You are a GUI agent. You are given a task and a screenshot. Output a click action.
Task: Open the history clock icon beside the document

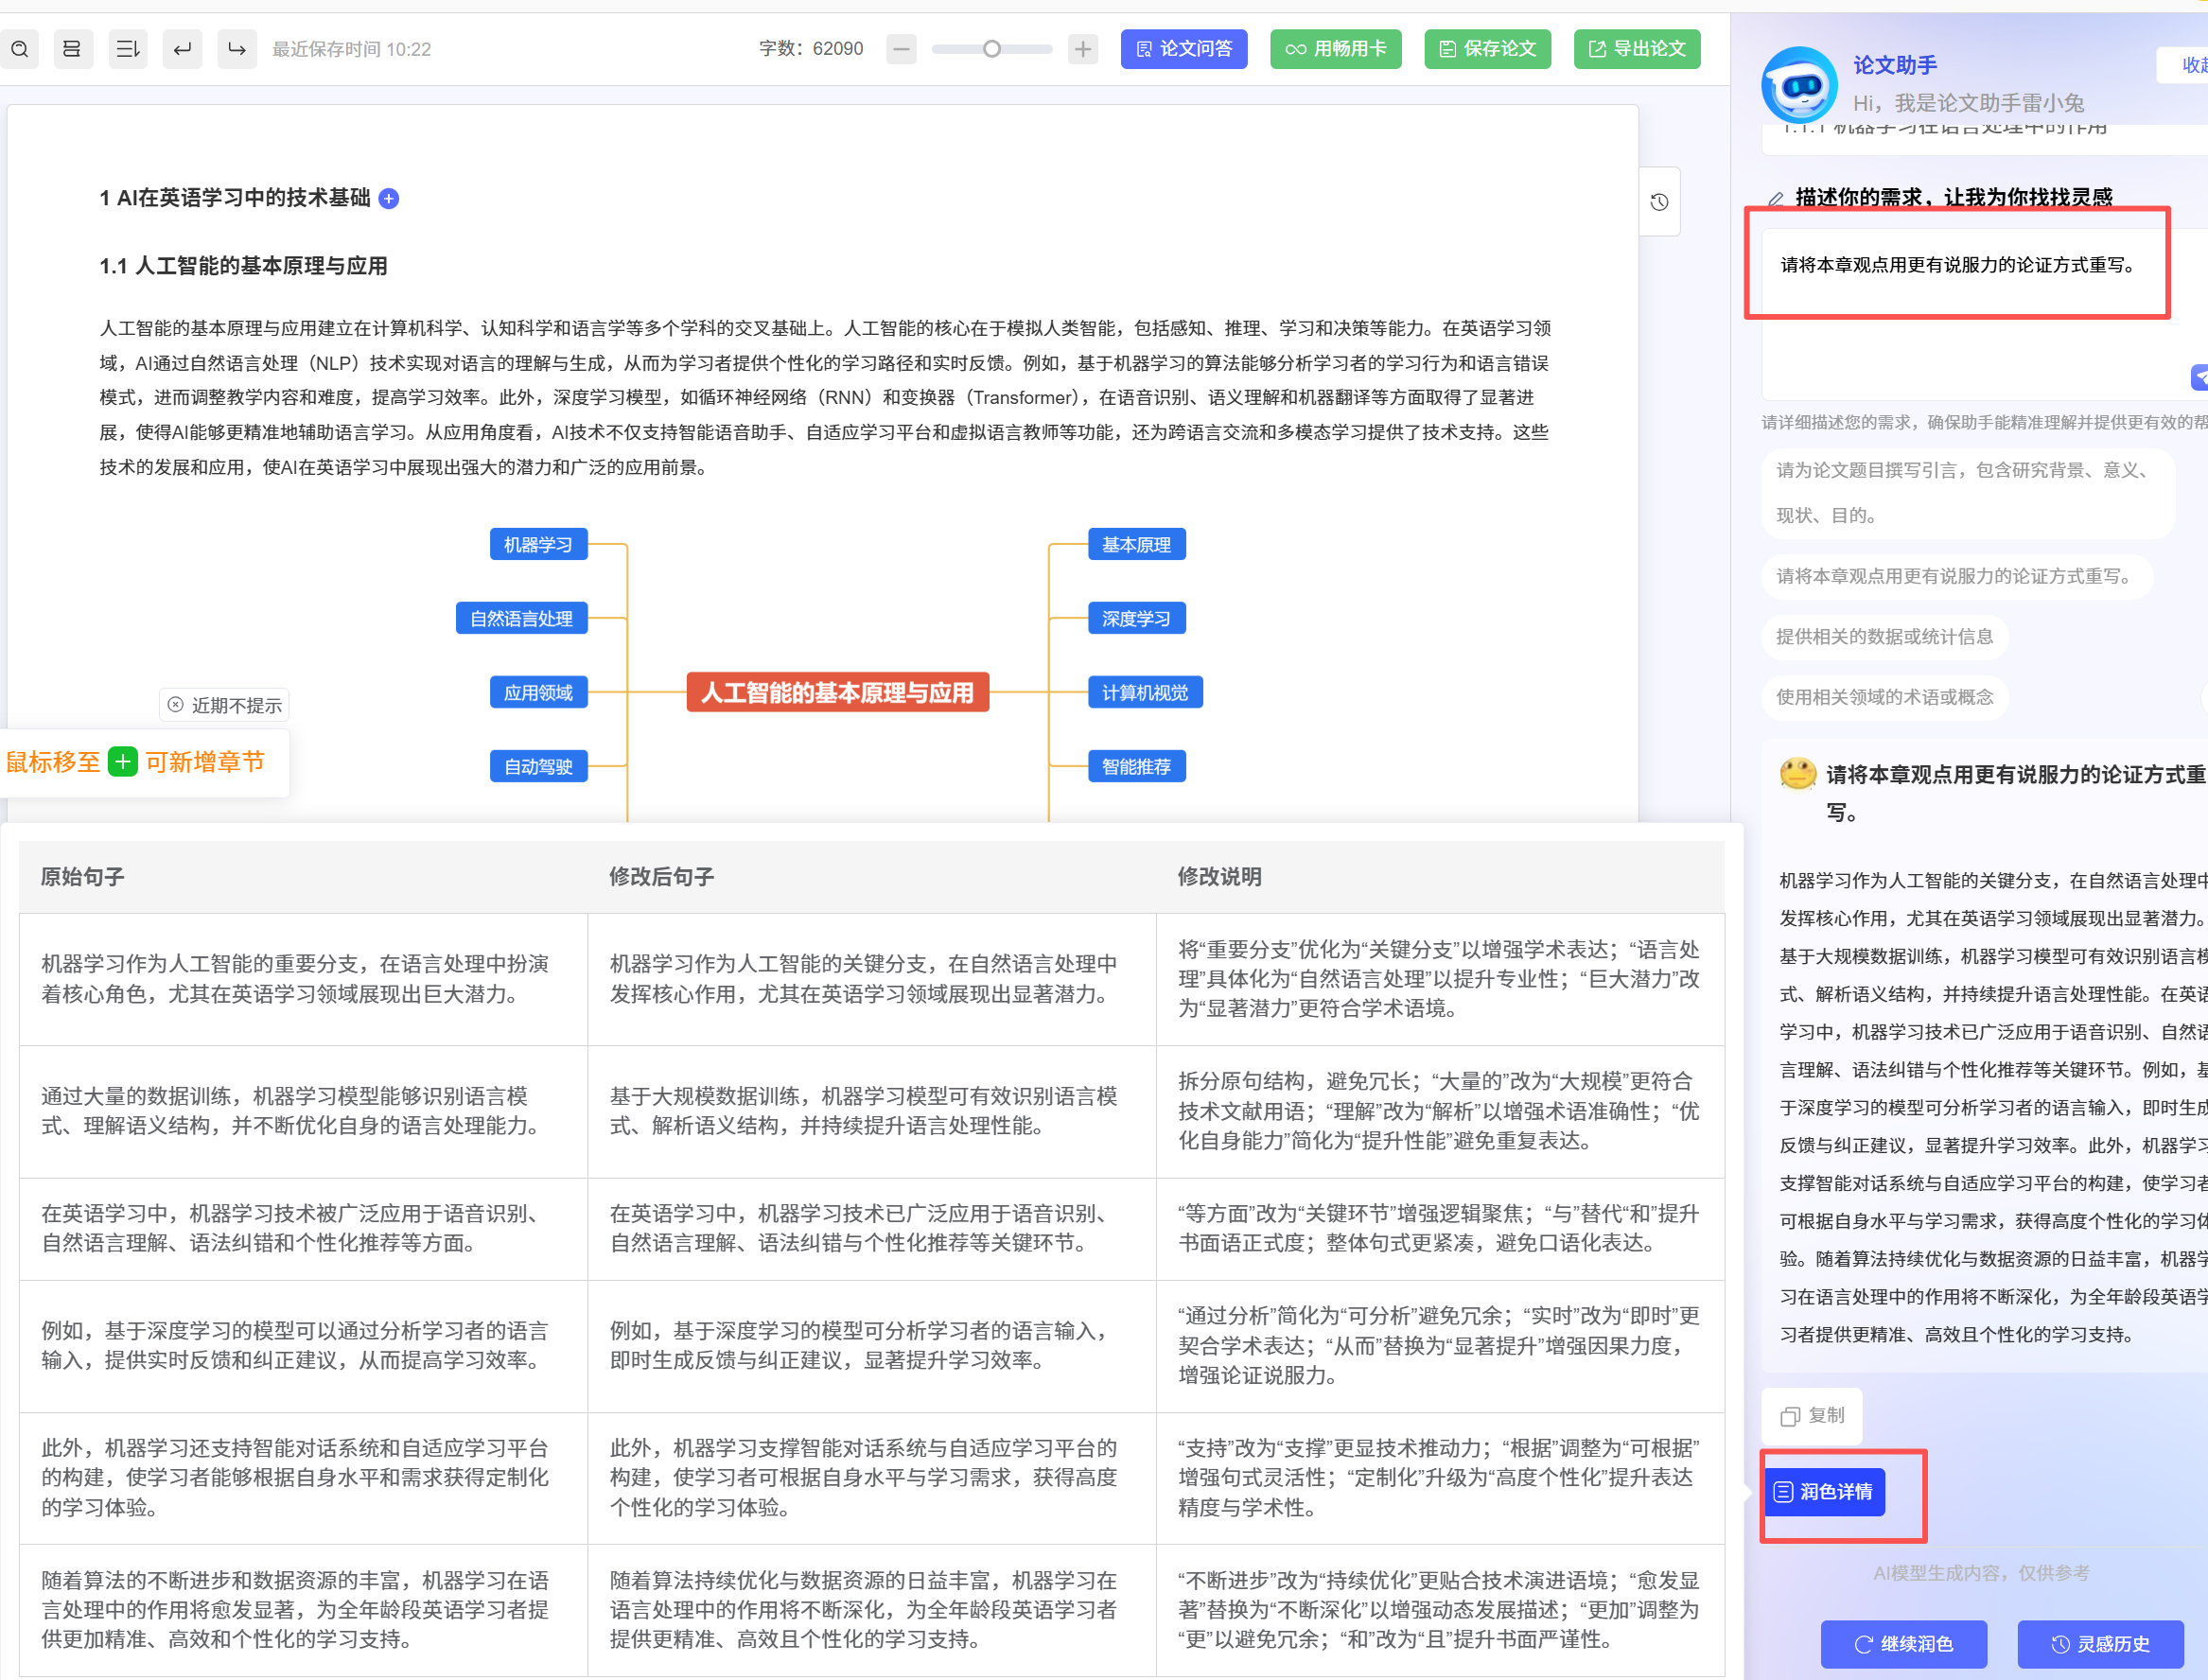pos(1659,202)
